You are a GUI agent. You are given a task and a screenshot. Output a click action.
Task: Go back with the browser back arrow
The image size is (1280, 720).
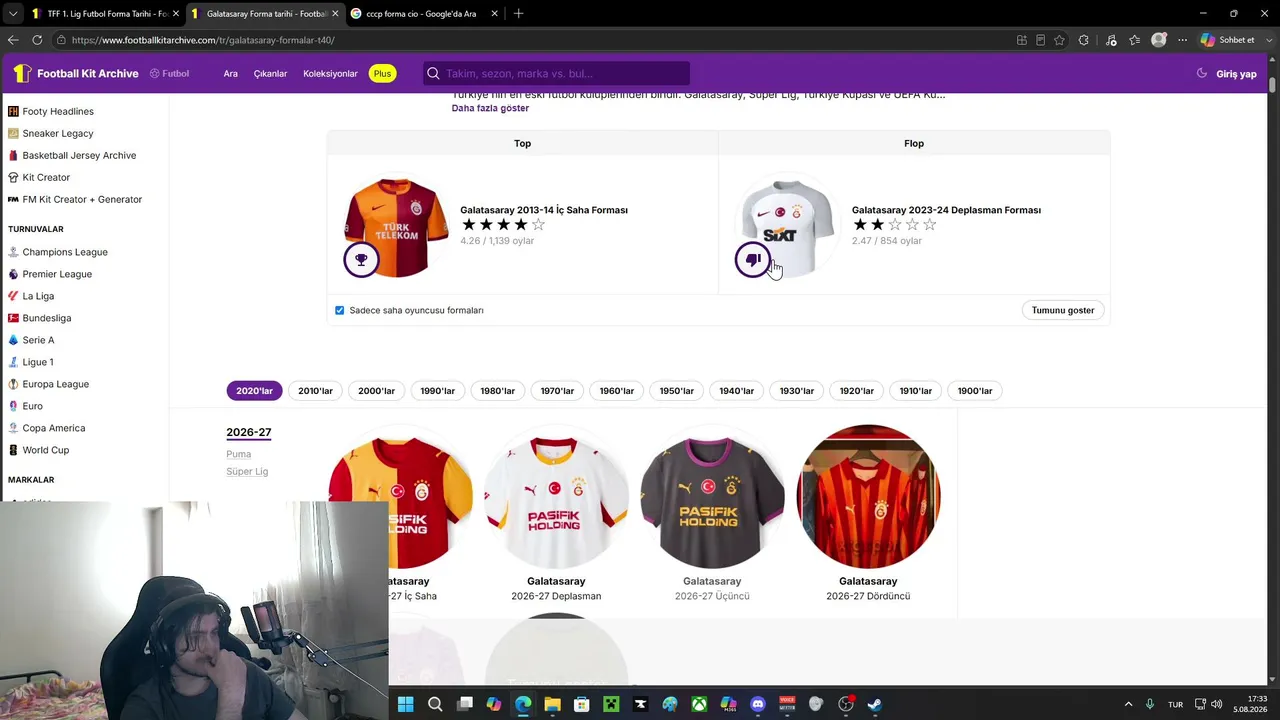pos(13,40)
